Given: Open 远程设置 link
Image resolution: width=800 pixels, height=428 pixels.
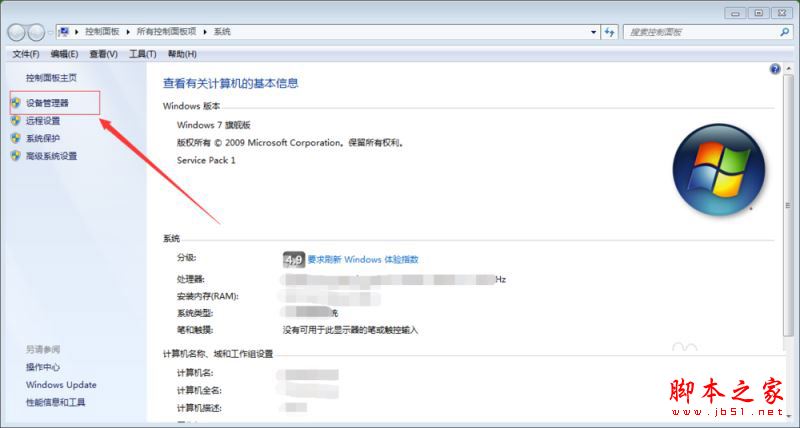Looking at the screenshot, I should click(x=43, y=121).
